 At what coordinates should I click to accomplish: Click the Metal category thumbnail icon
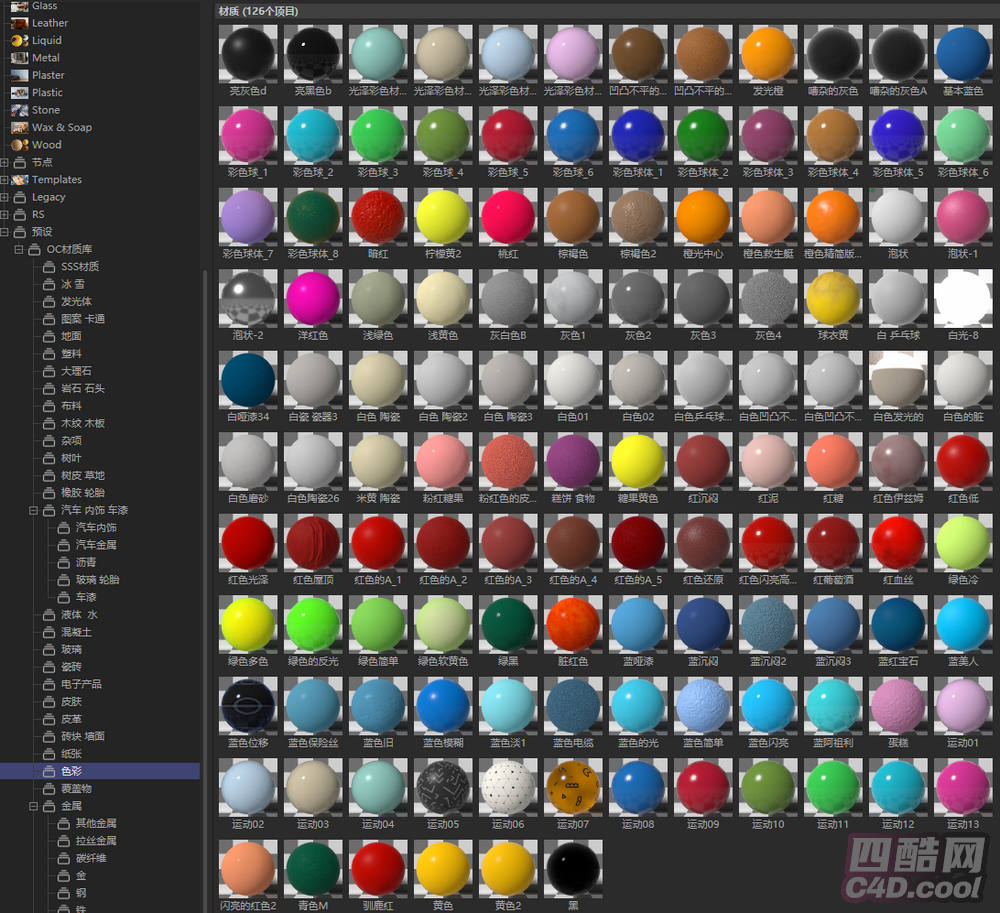click(x=18, y=58)
